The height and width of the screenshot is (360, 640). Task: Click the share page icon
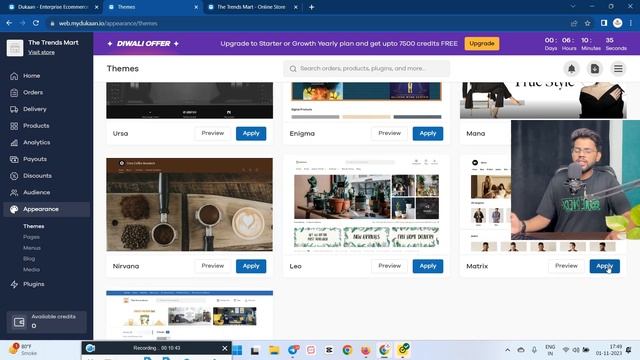(574, 24)
